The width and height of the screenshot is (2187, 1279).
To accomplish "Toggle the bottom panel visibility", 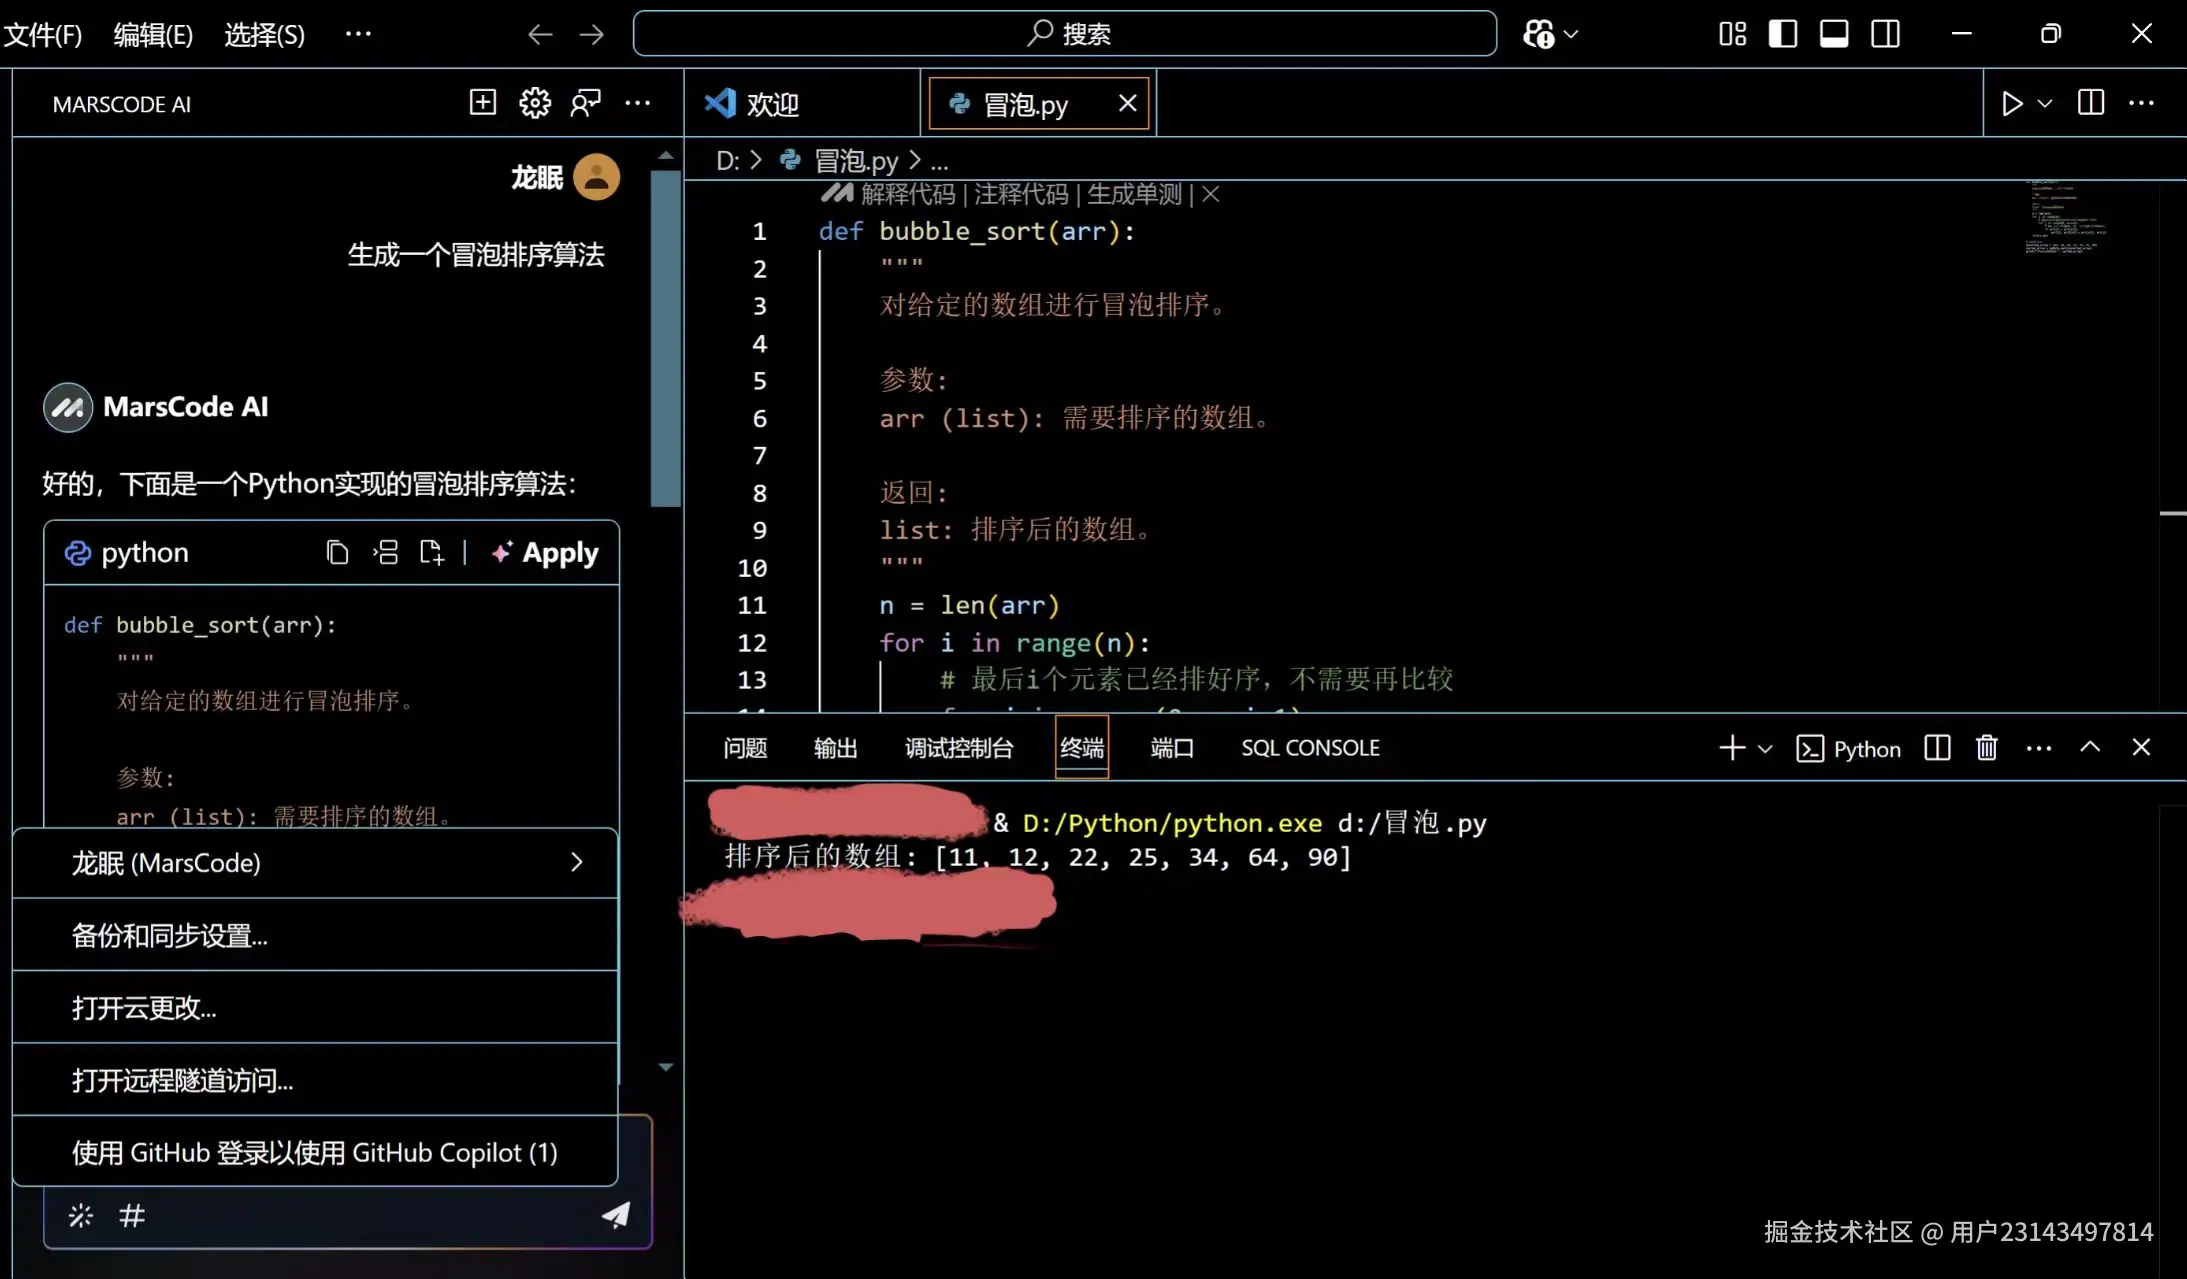I will pos(1834,33).
